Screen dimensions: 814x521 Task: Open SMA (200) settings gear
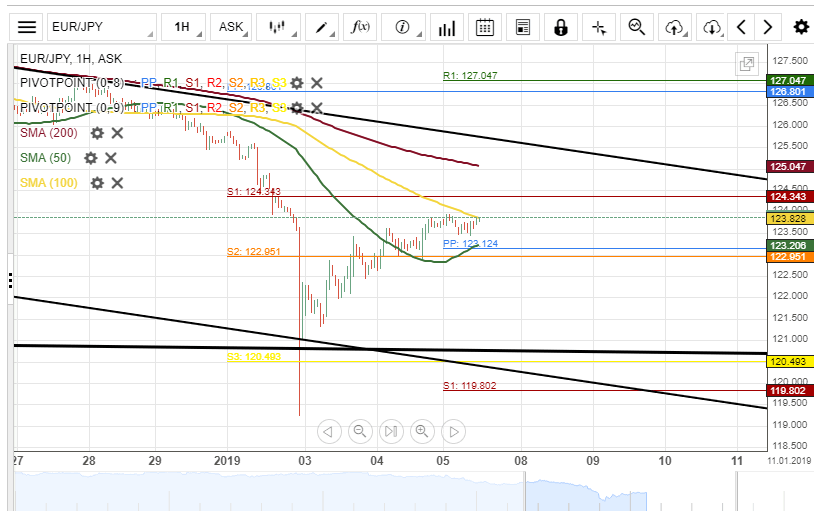point(97,133)
